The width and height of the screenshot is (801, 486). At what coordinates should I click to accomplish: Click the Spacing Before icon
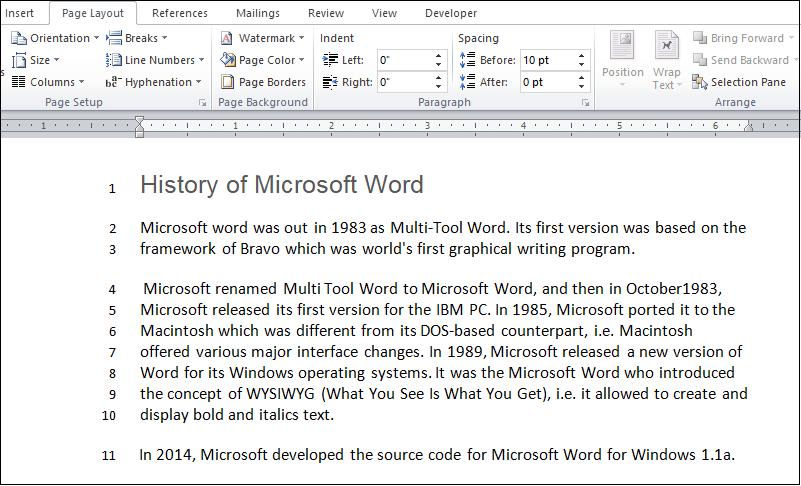pyautogui.click(x=467, y=60)
